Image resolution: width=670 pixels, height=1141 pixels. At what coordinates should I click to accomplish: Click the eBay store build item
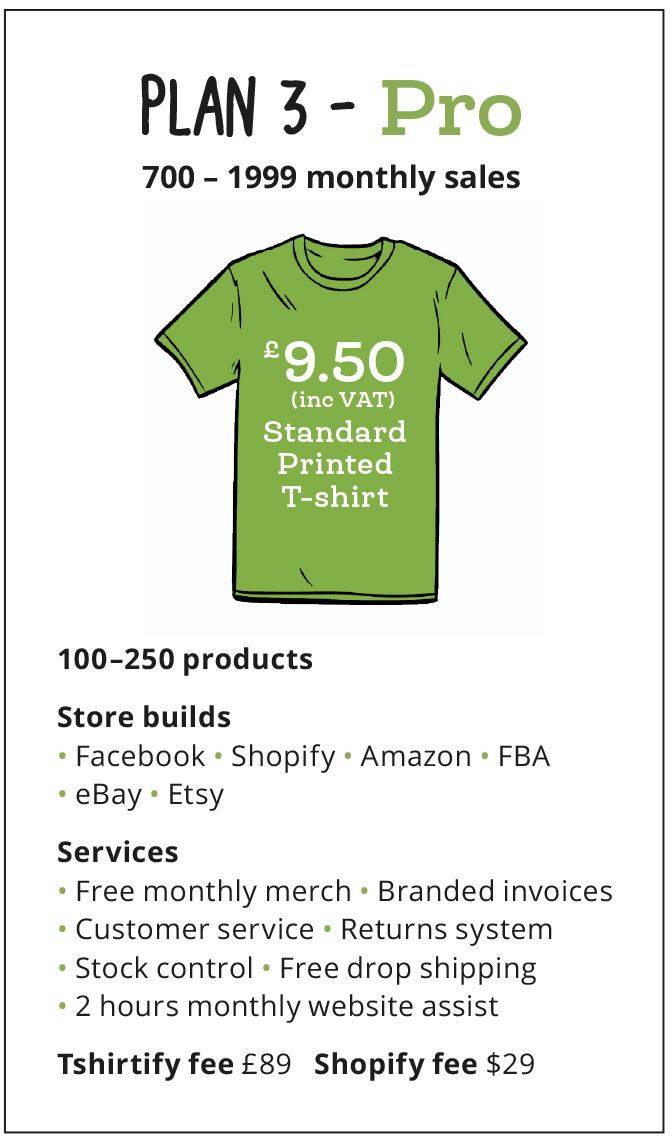pos(108,795)
